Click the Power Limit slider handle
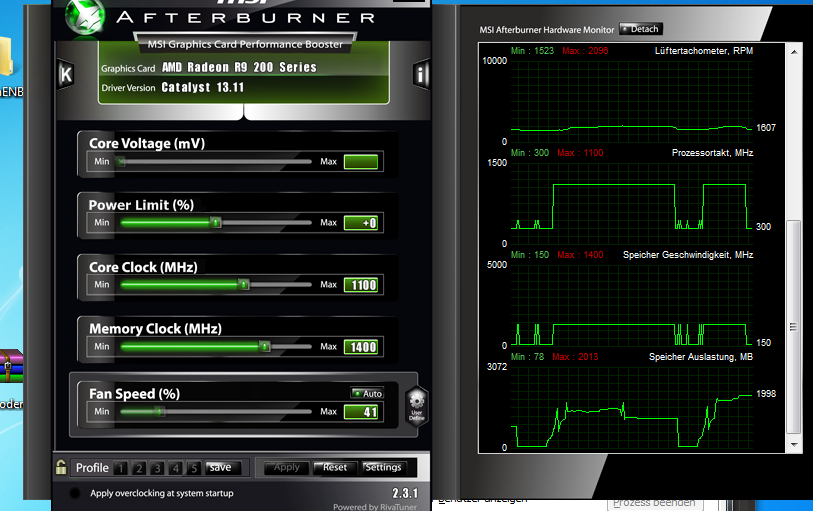 216,223
